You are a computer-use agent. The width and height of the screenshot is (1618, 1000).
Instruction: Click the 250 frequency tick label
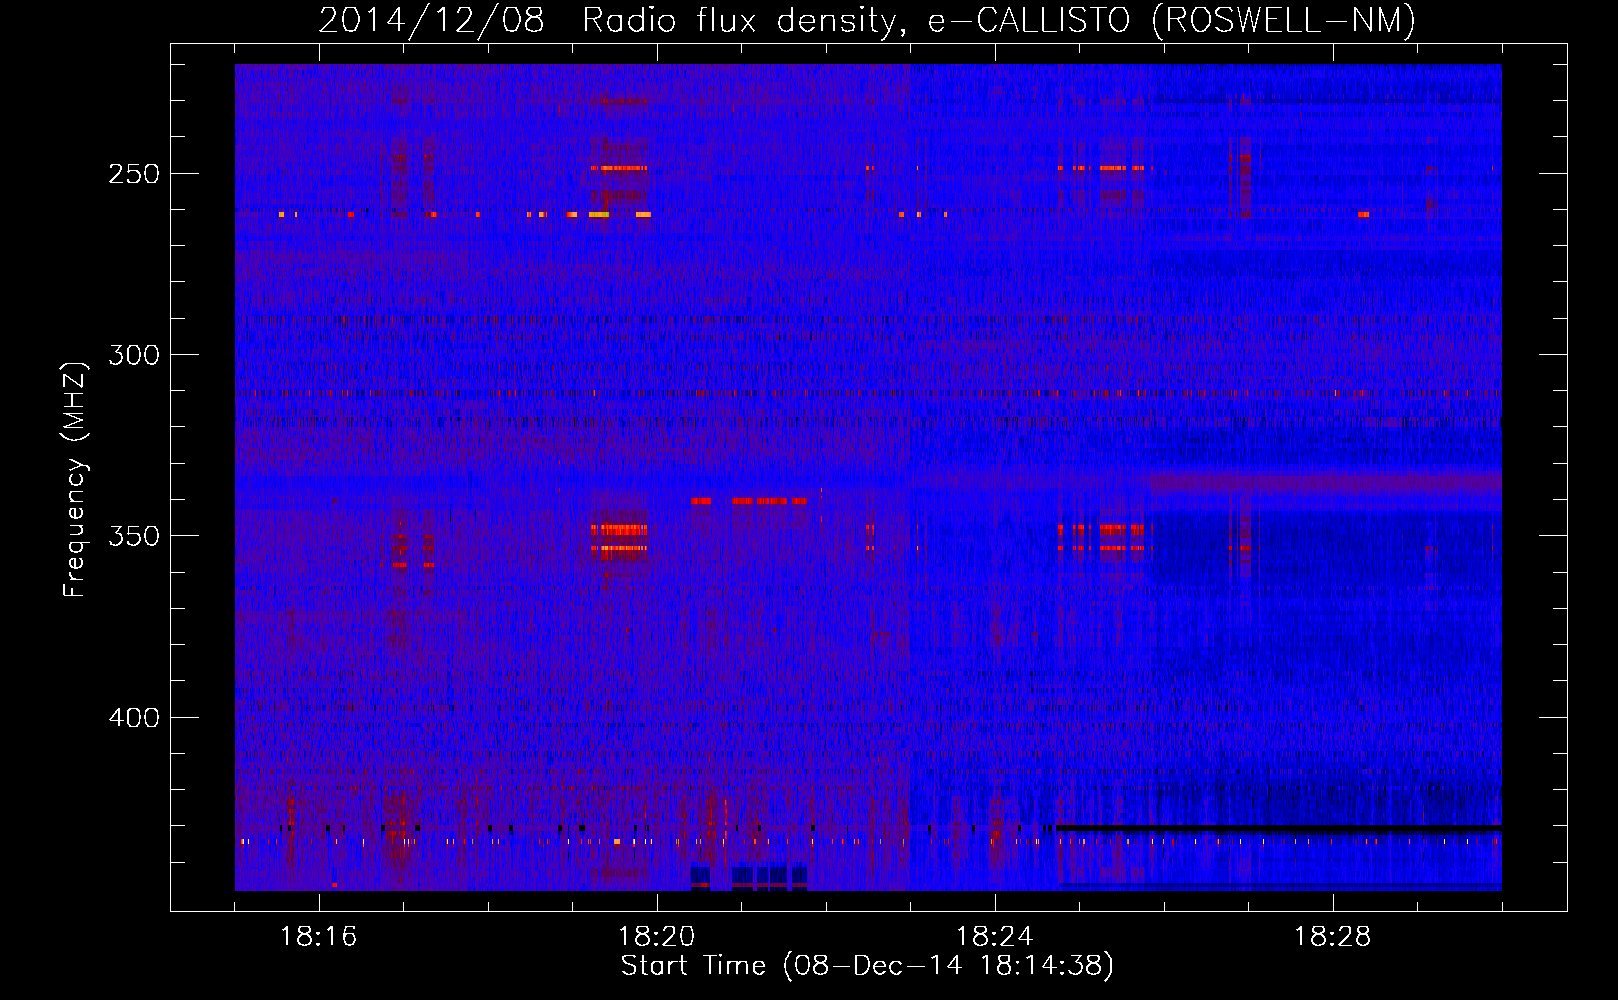[x=134, y=174]
